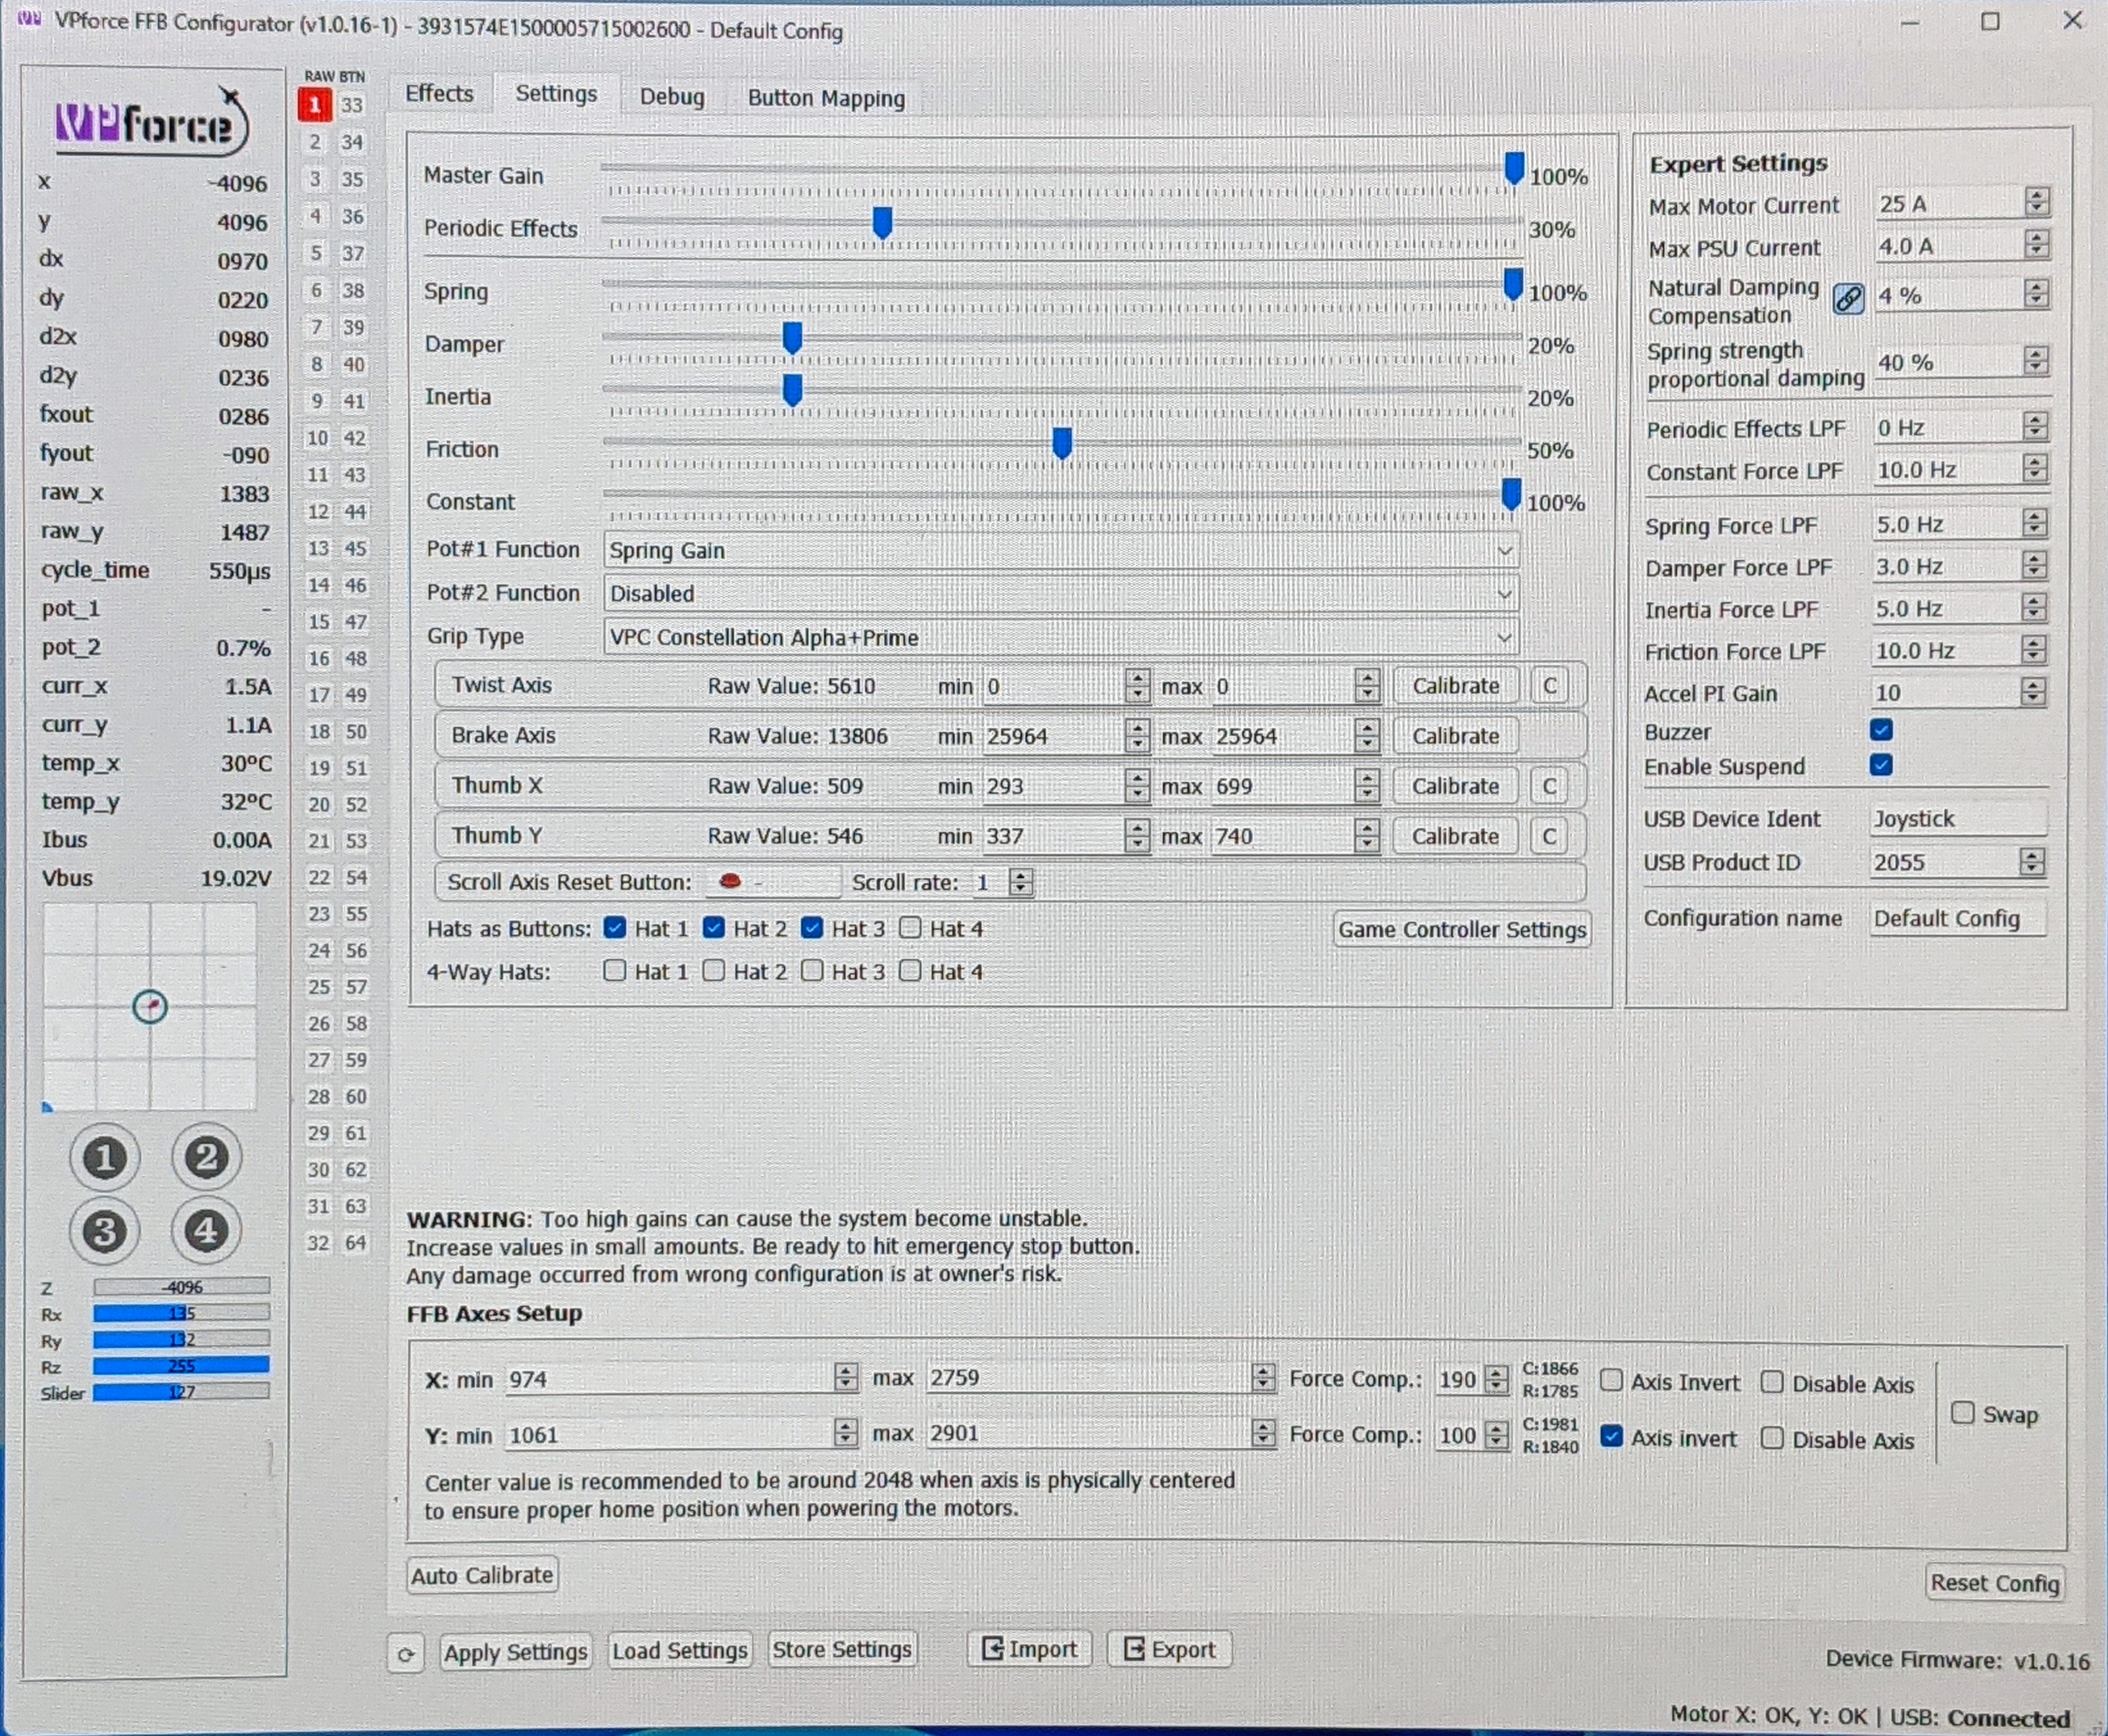
Task: Click the Export icon button
Action: click(x=1169, y=1649)
